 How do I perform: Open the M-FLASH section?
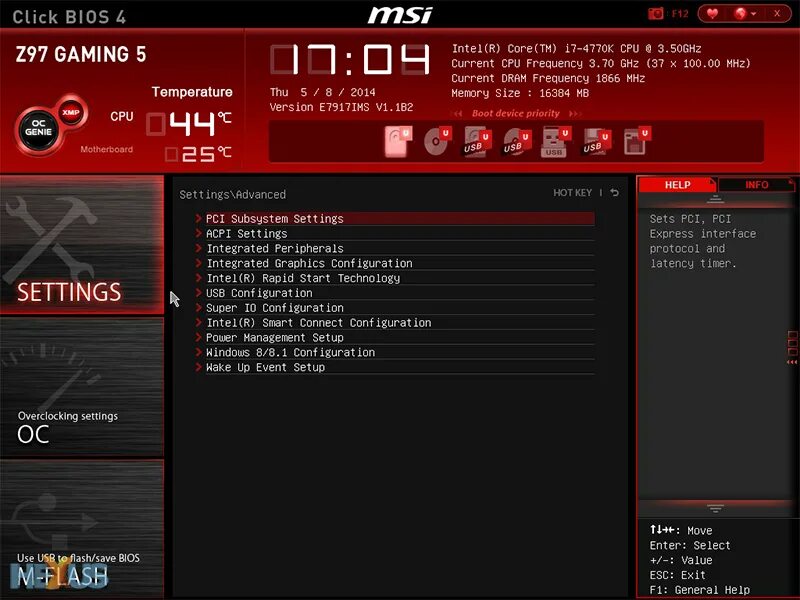[82, 530]
